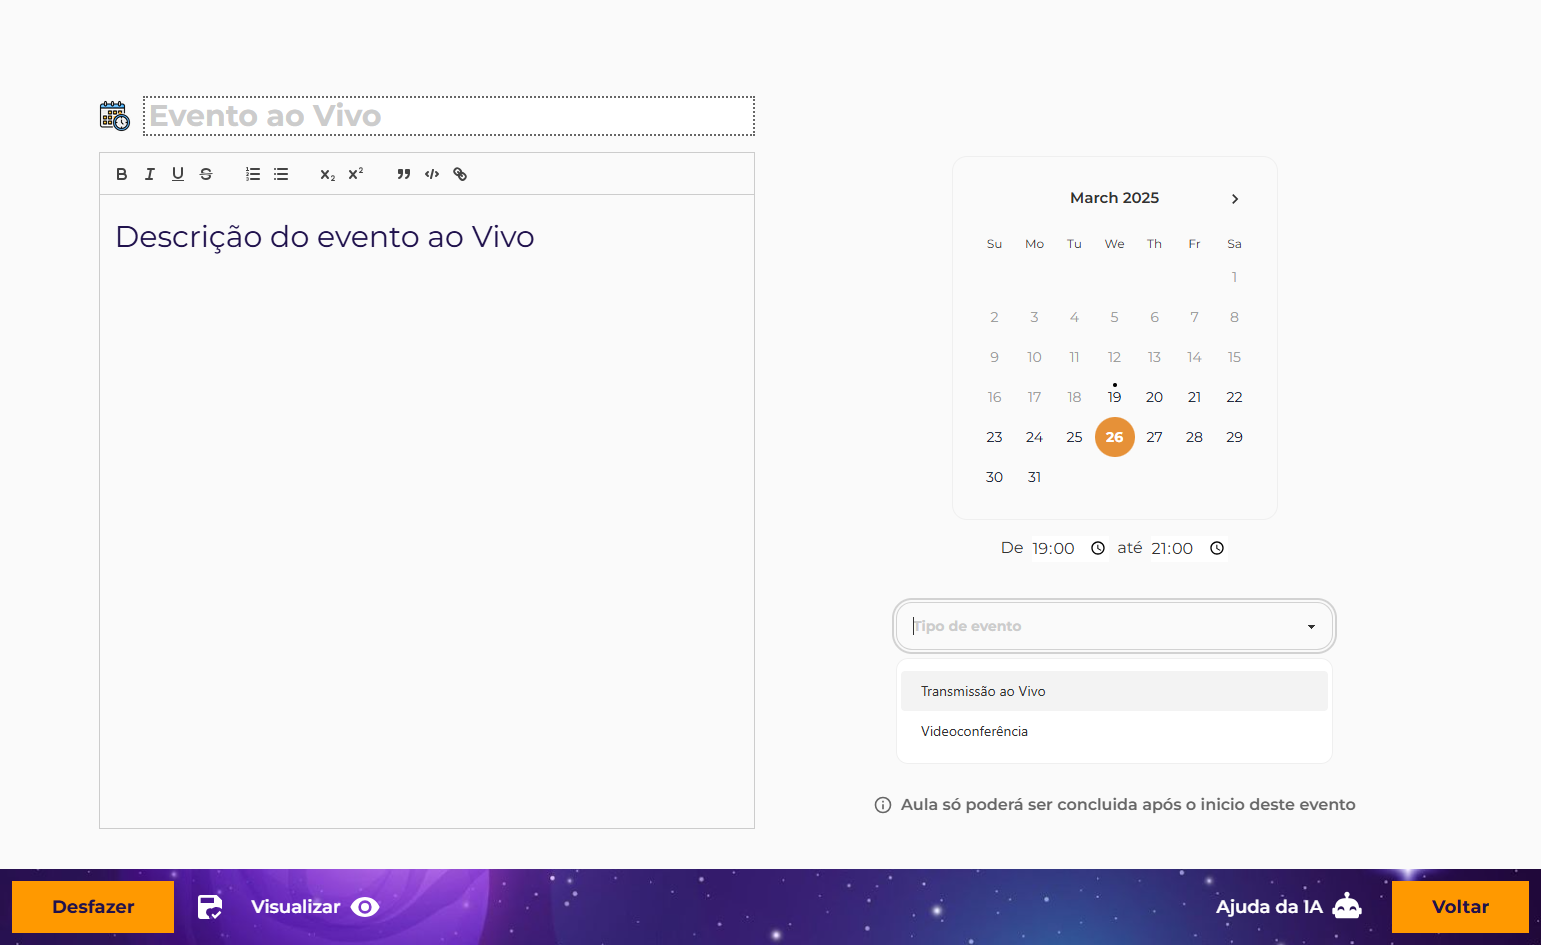The width and height of the screenshot is (1541, 945).
Task: Insert a hyperlink
Action: pyautogui.click(x=460, y=174)
